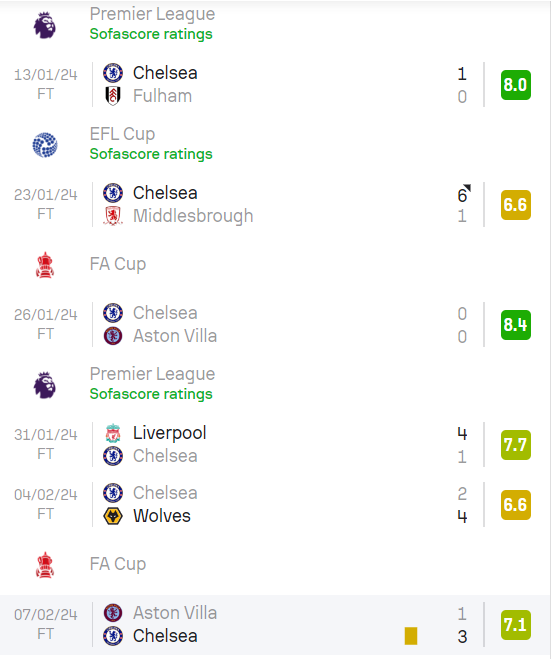This screenshot has height=659, width=551.
Task: Click the Liverpool club crest
Action: coord(113,433)
